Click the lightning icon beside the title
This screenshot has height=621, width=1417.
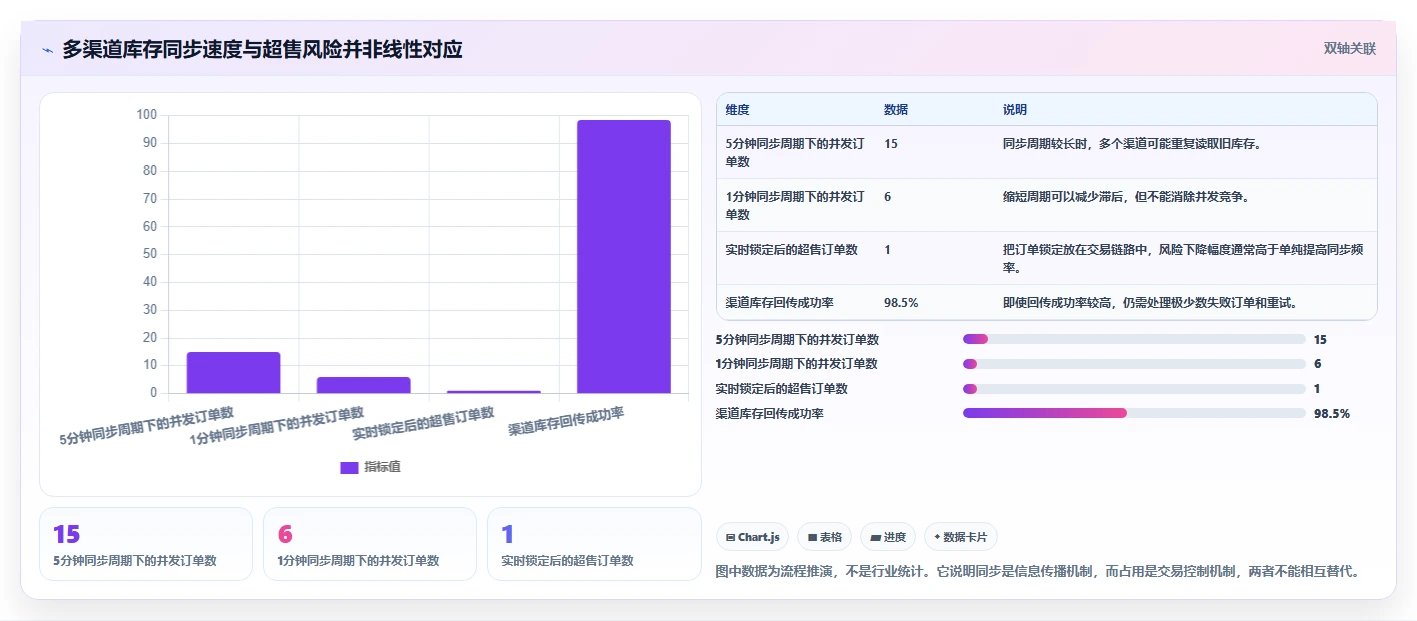[47, 50]
